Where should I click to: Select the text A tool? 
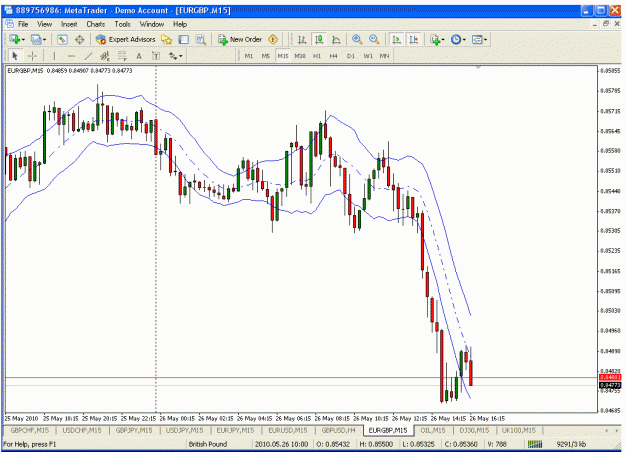139,56
